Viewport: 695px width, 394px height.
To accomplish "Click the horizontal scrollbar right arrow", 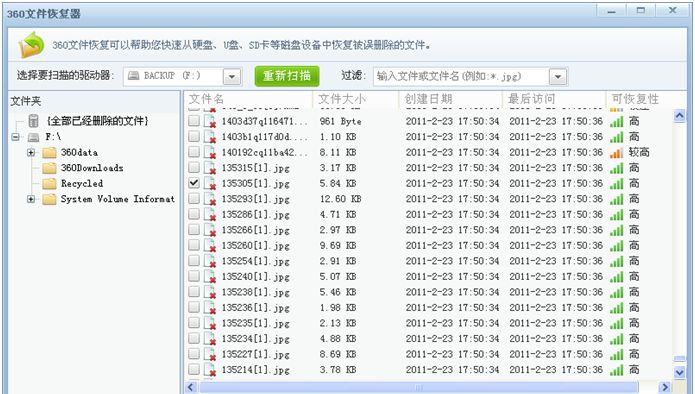I will [664, 387].
